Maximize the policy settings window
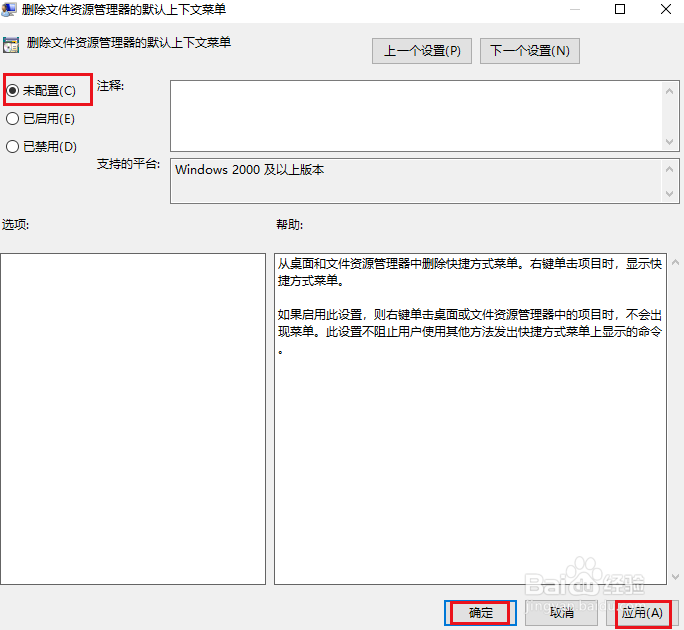Screen dimensions: 684x630 tap(620, 9)
